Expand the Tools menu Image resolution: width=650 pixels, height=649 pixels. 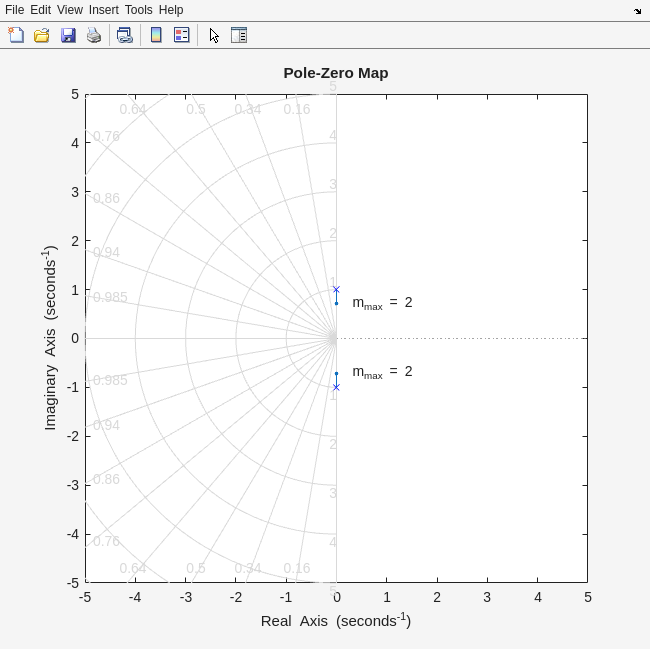(138, 10)
